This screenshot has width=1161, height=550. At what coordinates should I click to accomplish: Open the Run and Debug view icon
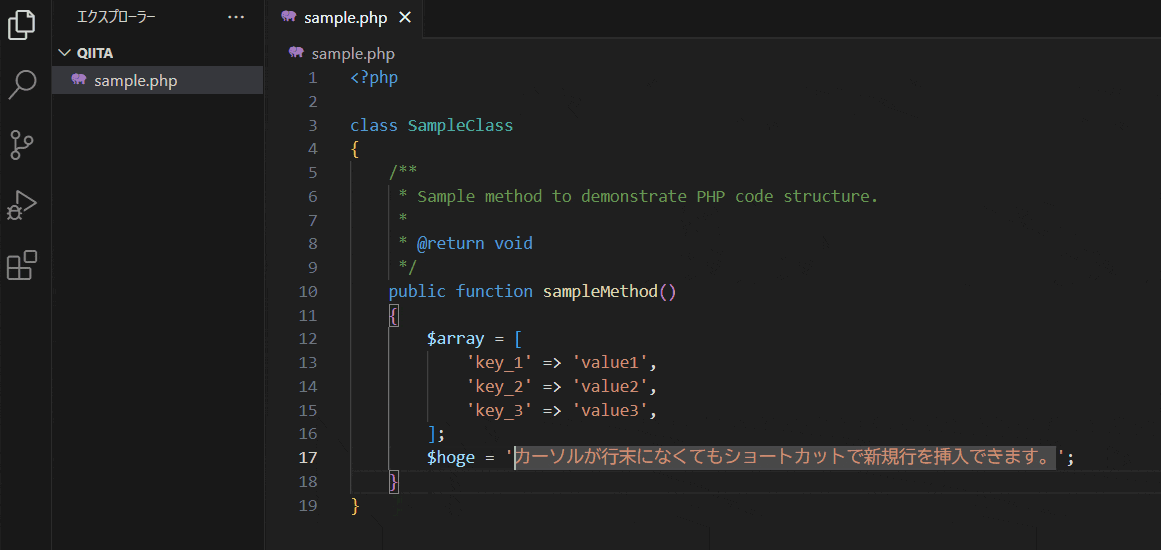pos(21,205)
